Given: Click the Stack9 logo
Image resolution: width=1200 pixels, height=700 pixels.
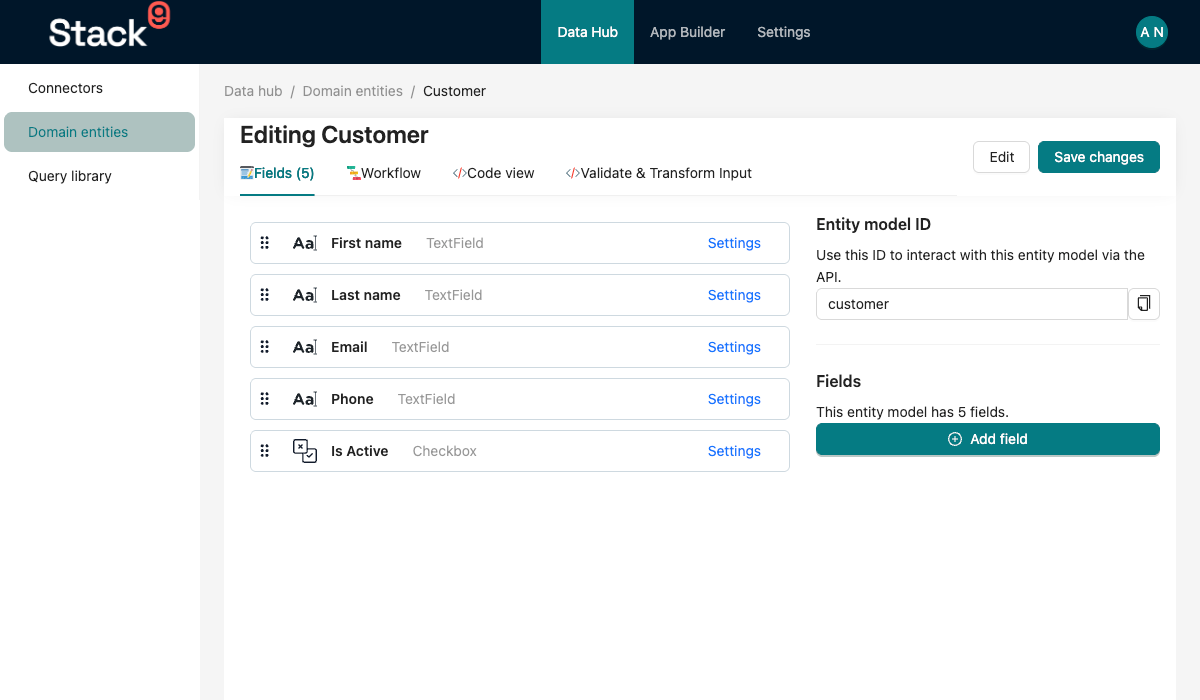Looking at the screenshot, I should pos(109,27).
